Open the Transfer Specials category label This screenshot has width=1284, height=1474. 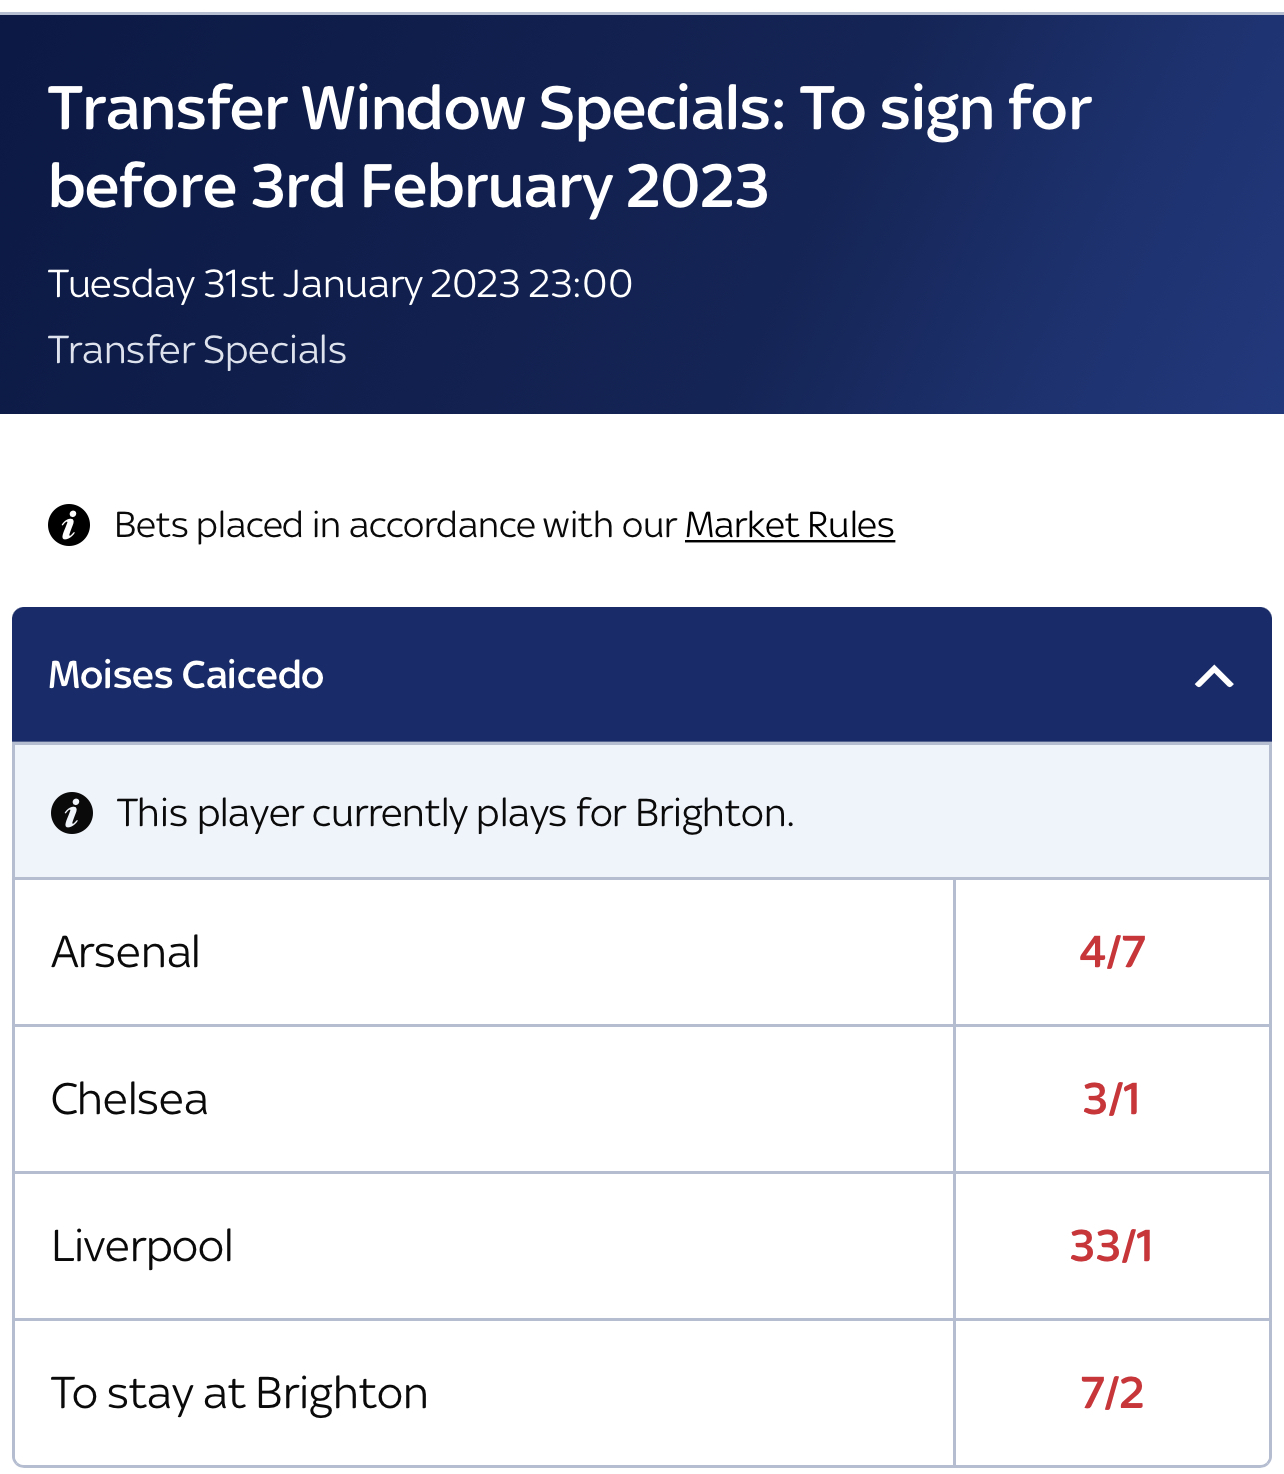pyautogui.click(x=197, y=350)
